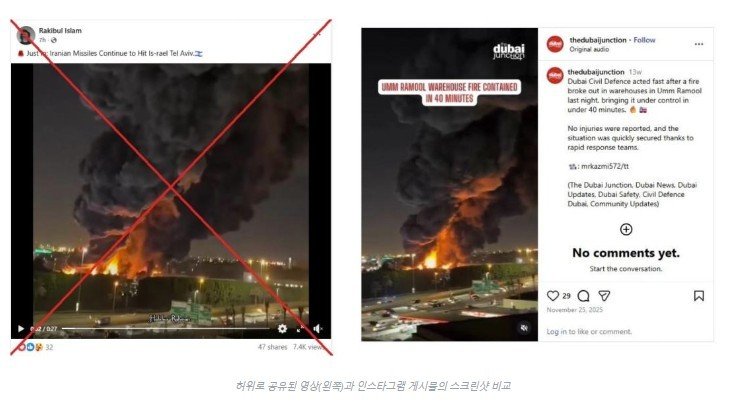This screenshot has height=411, width=731.
Task: Open thedubaijunction avatar in post header
Action: tap(555, 44)
